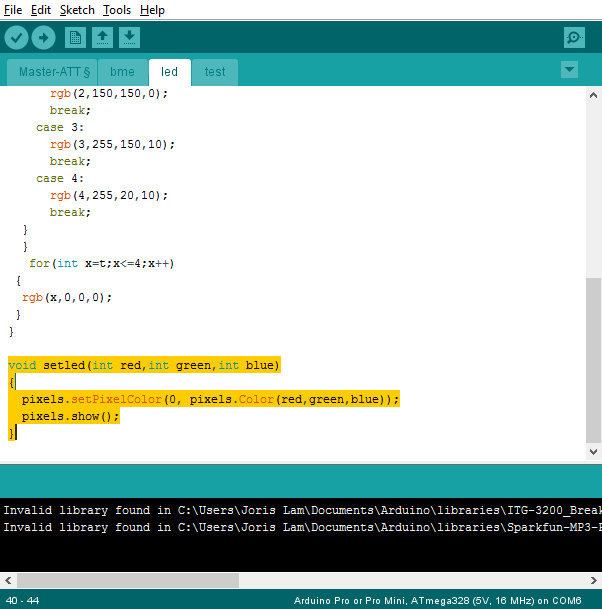
Task: Open the Sketch menu
Action: point(77,10)
